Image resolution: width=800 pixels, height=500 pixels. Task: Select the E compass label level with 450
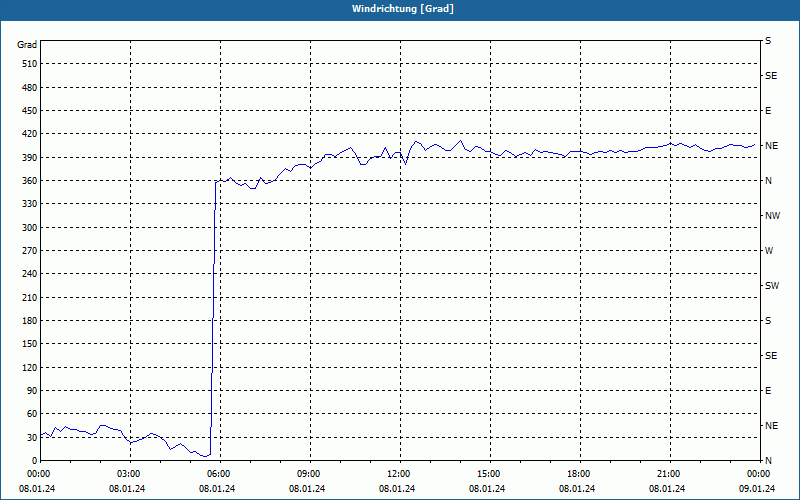[x=768, y=111]
